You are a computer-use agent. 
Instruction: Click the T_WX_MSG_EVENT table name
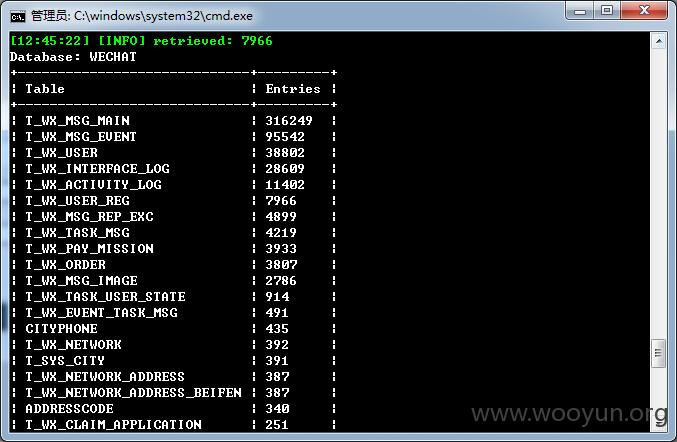click(x=81, y=137)
